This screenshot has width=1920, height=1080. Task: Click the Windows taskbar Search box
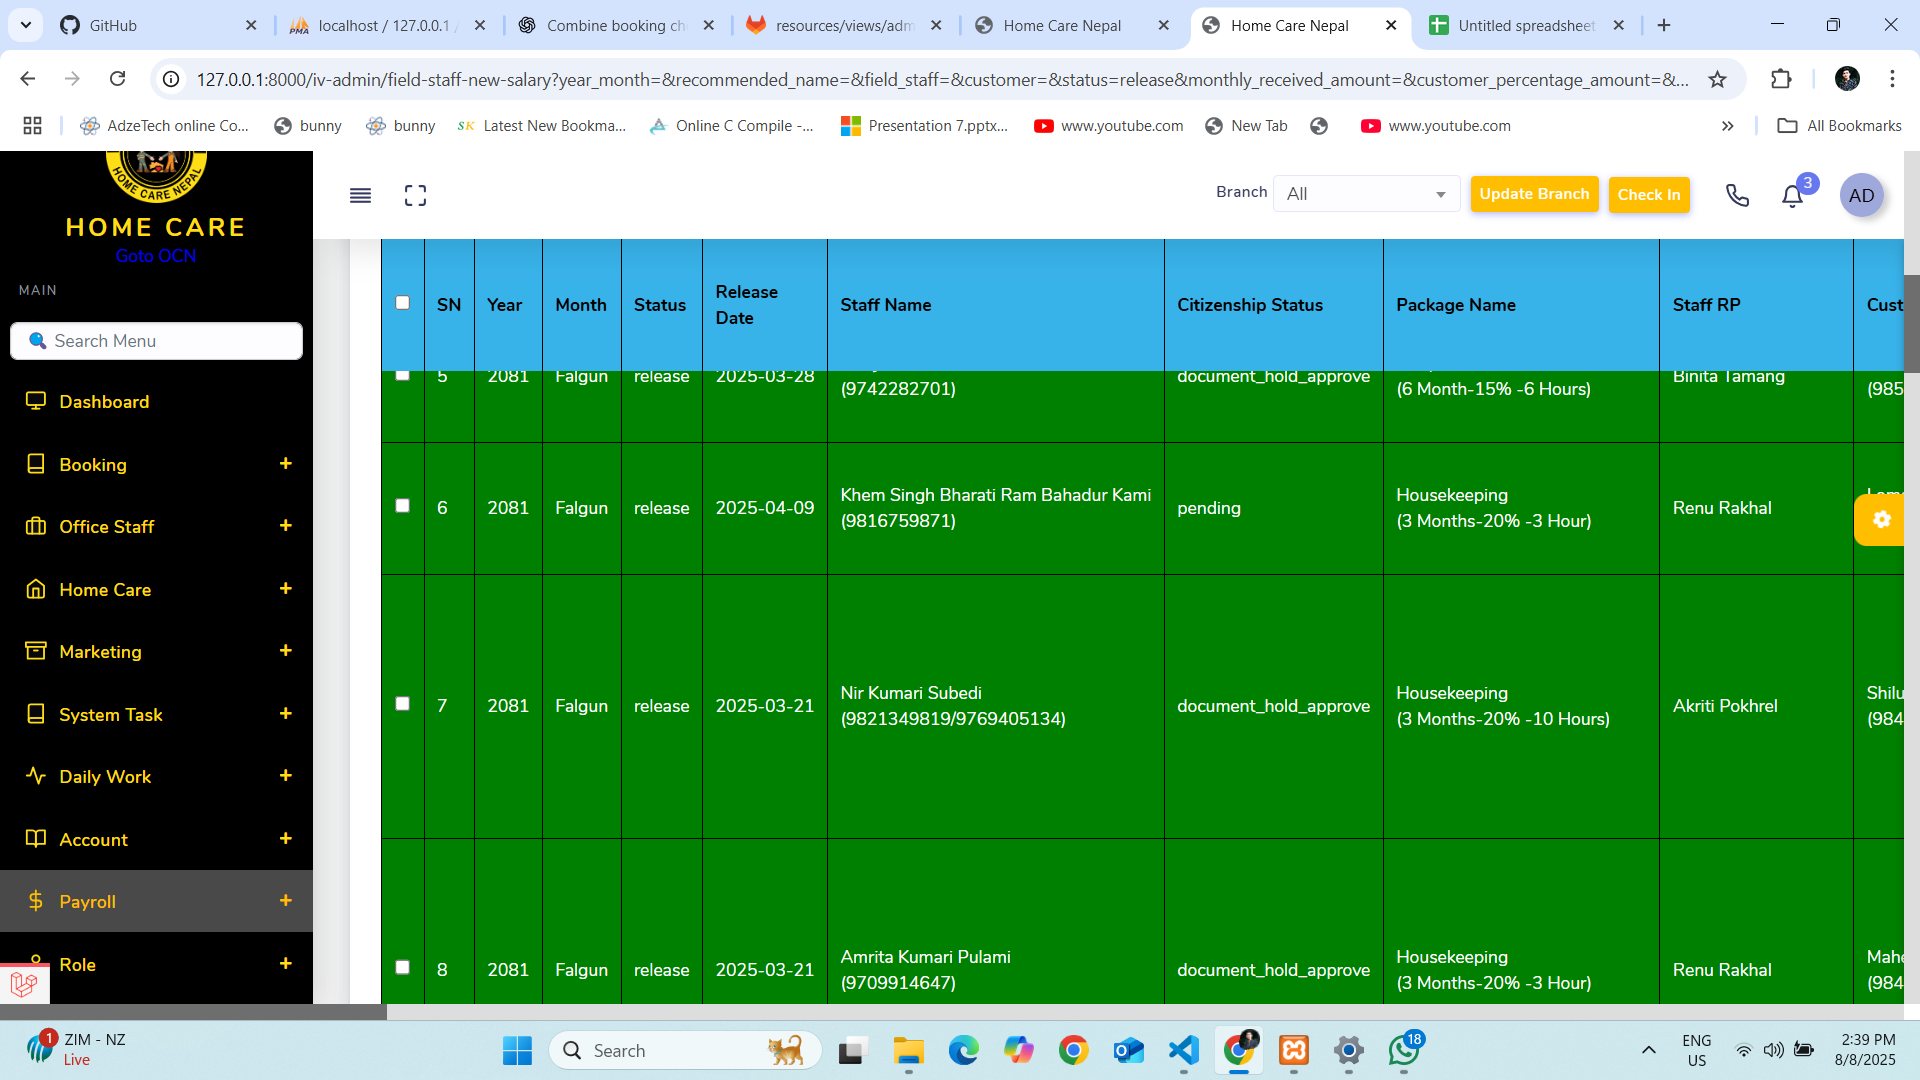click(685, 1051)
